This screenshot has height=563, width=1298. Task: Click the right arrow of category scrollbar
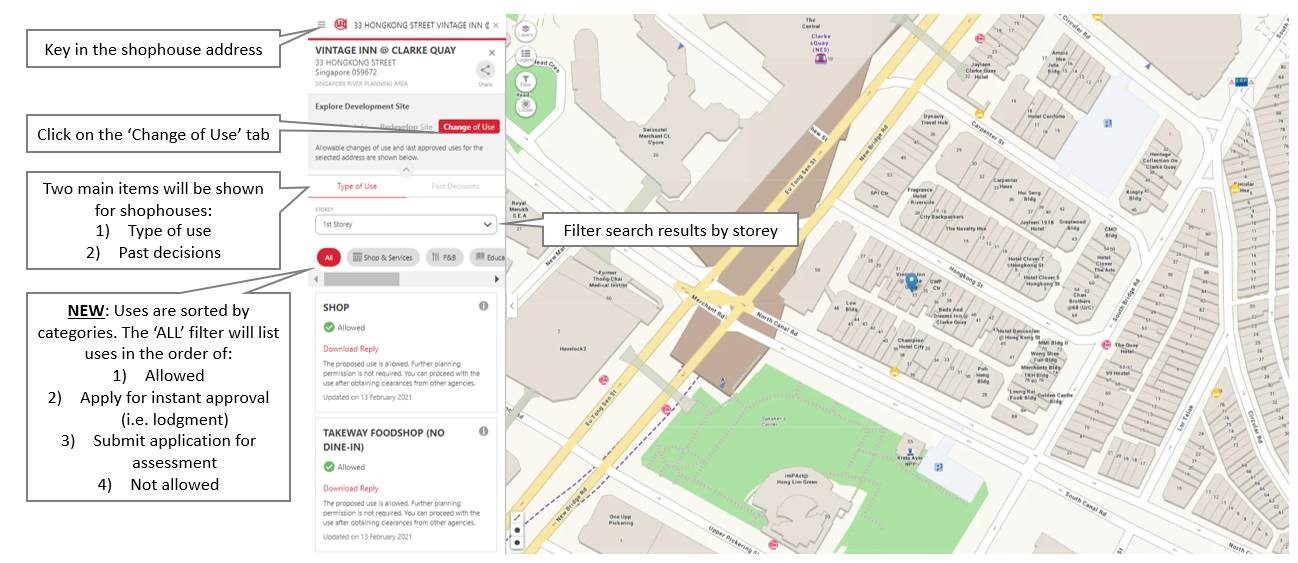pos(497,279)
